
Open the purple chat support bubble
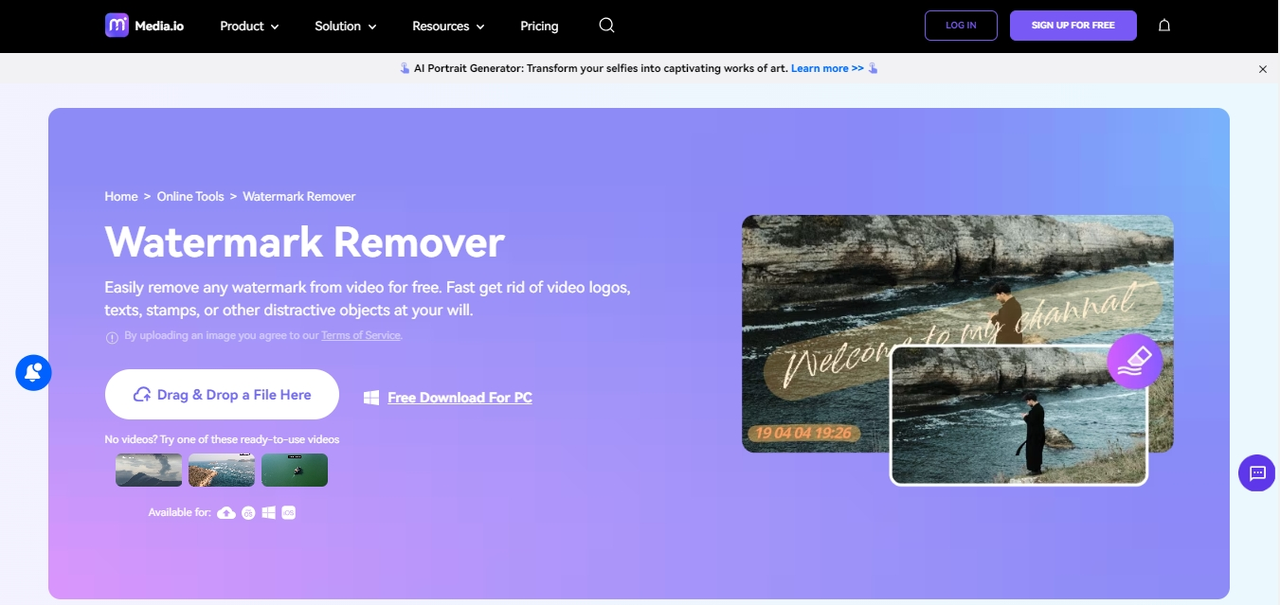click(1257, 473)
